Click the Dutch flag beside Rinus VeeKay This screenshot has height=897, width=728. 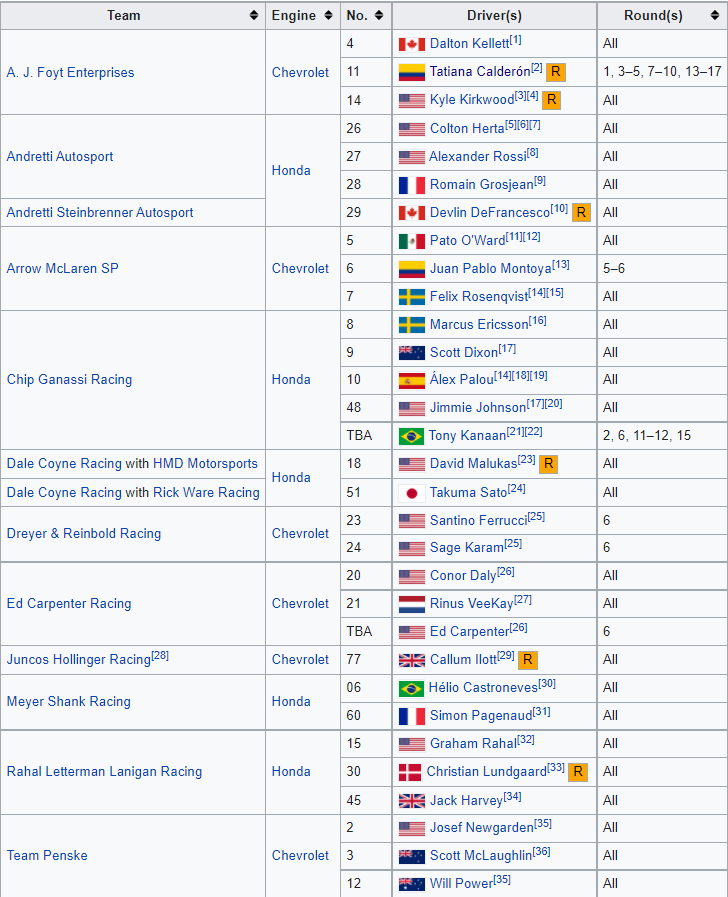coord(411,605)
